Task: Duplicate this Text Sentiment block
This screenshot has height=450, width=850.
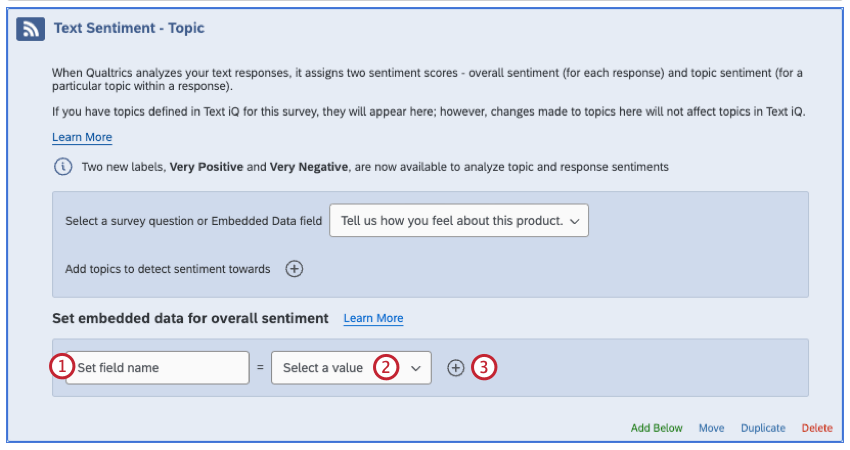Action: tap(762, 428)
